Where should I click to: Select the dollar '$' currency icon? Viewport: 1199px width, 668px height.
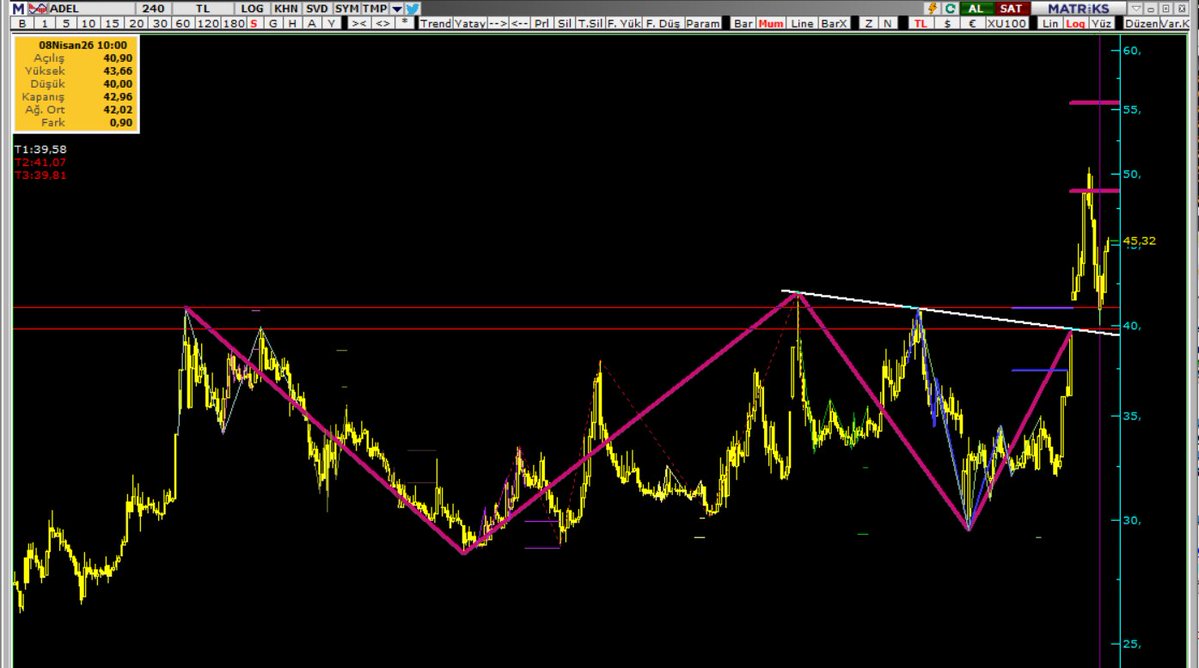point(947,24)
